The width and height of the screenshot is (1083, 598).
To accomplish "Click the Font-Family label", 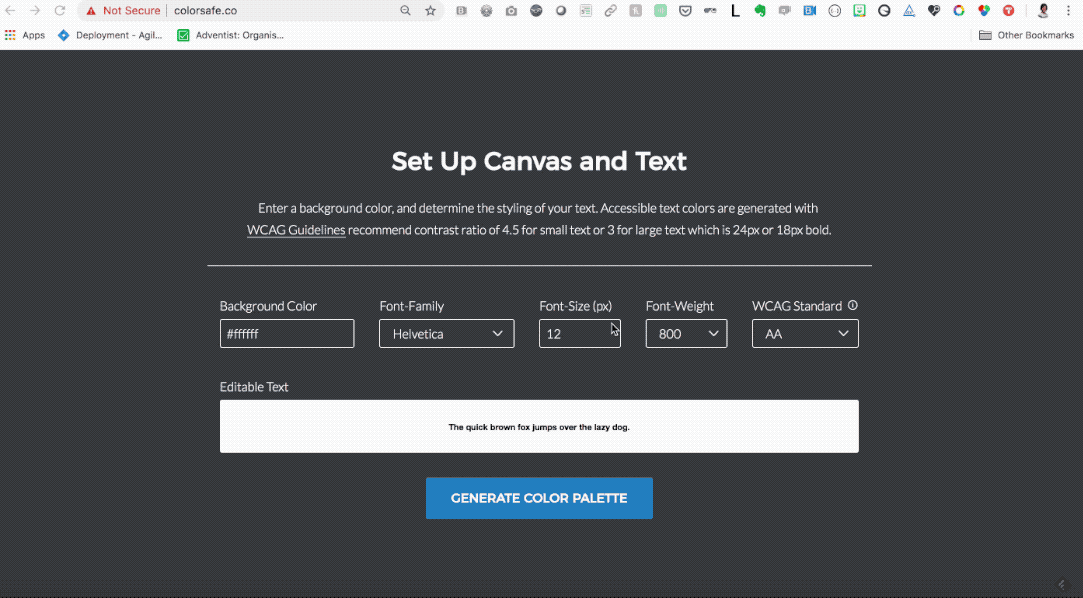I will pos(412,306).
